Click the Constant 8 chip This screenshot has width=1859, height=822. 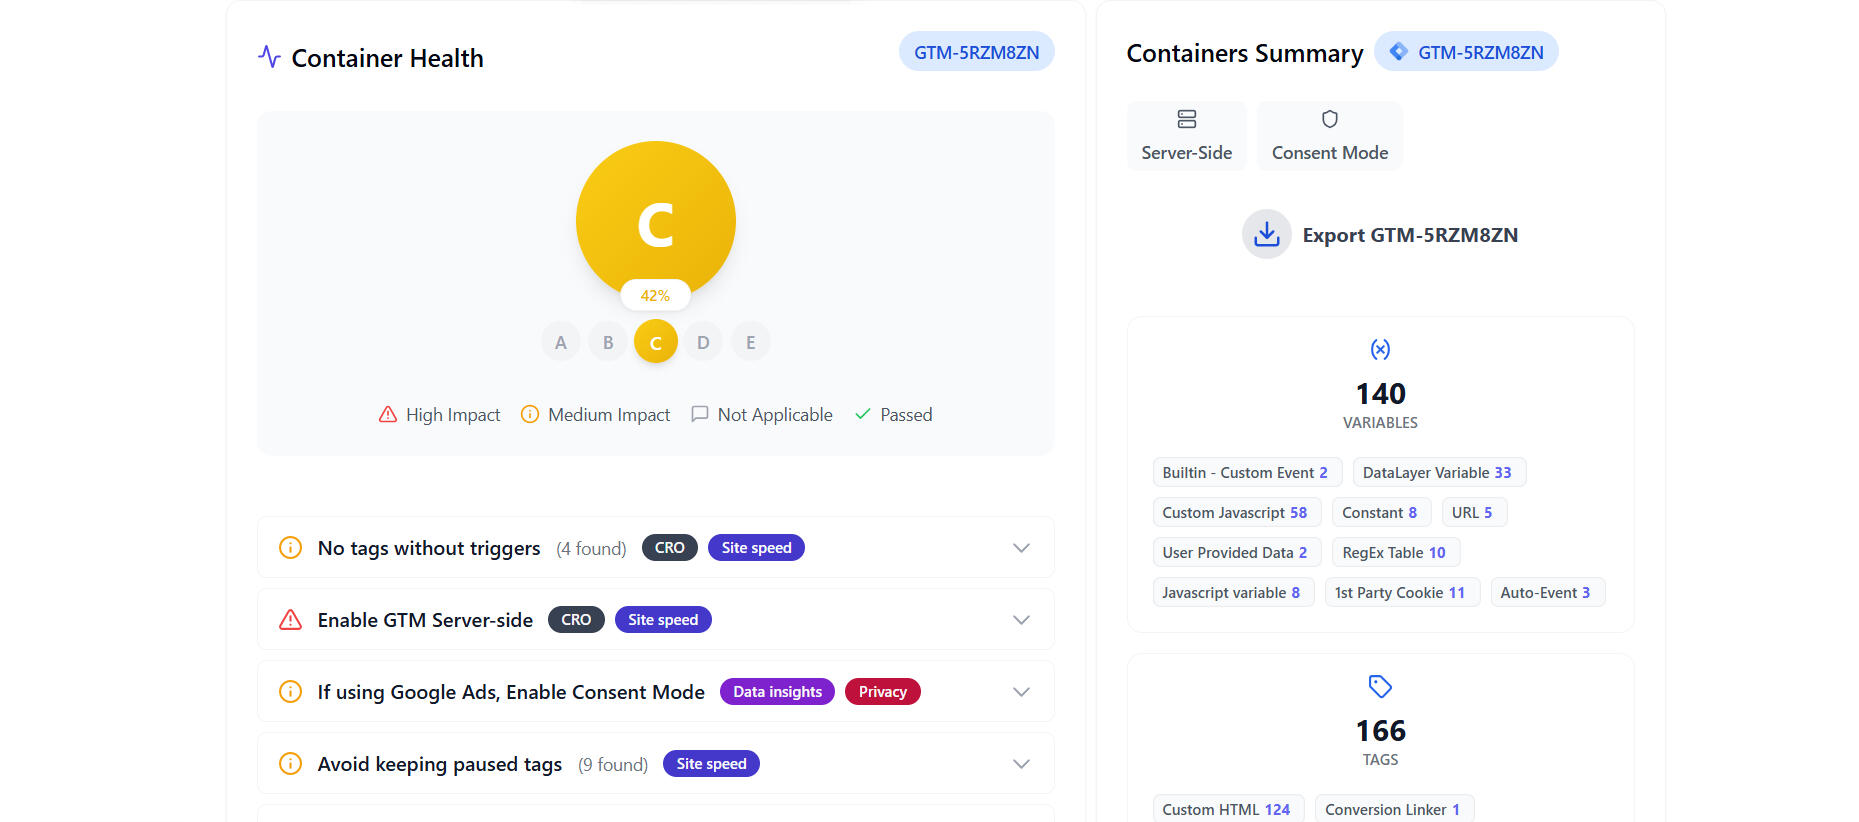pos(1380,512)
